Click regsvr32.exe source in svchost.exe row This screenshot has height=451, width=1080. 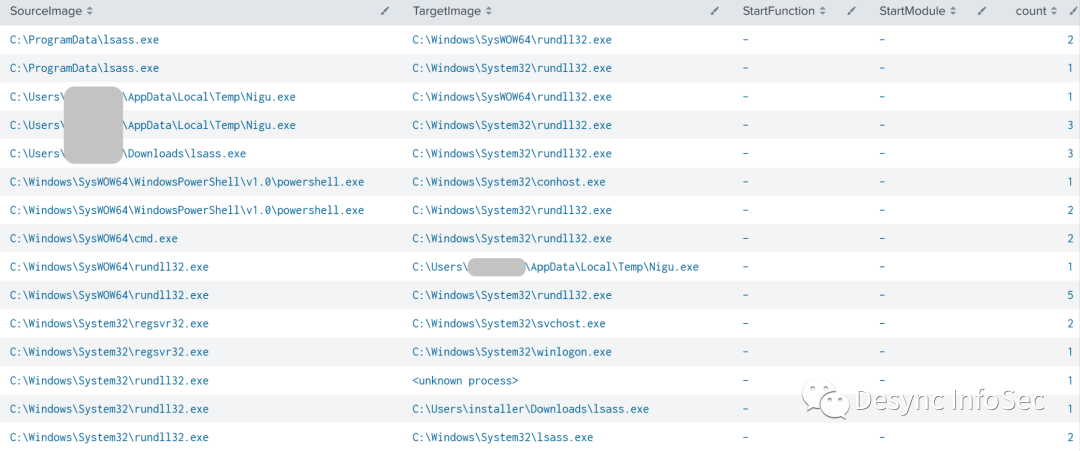[x=109, y=324]
